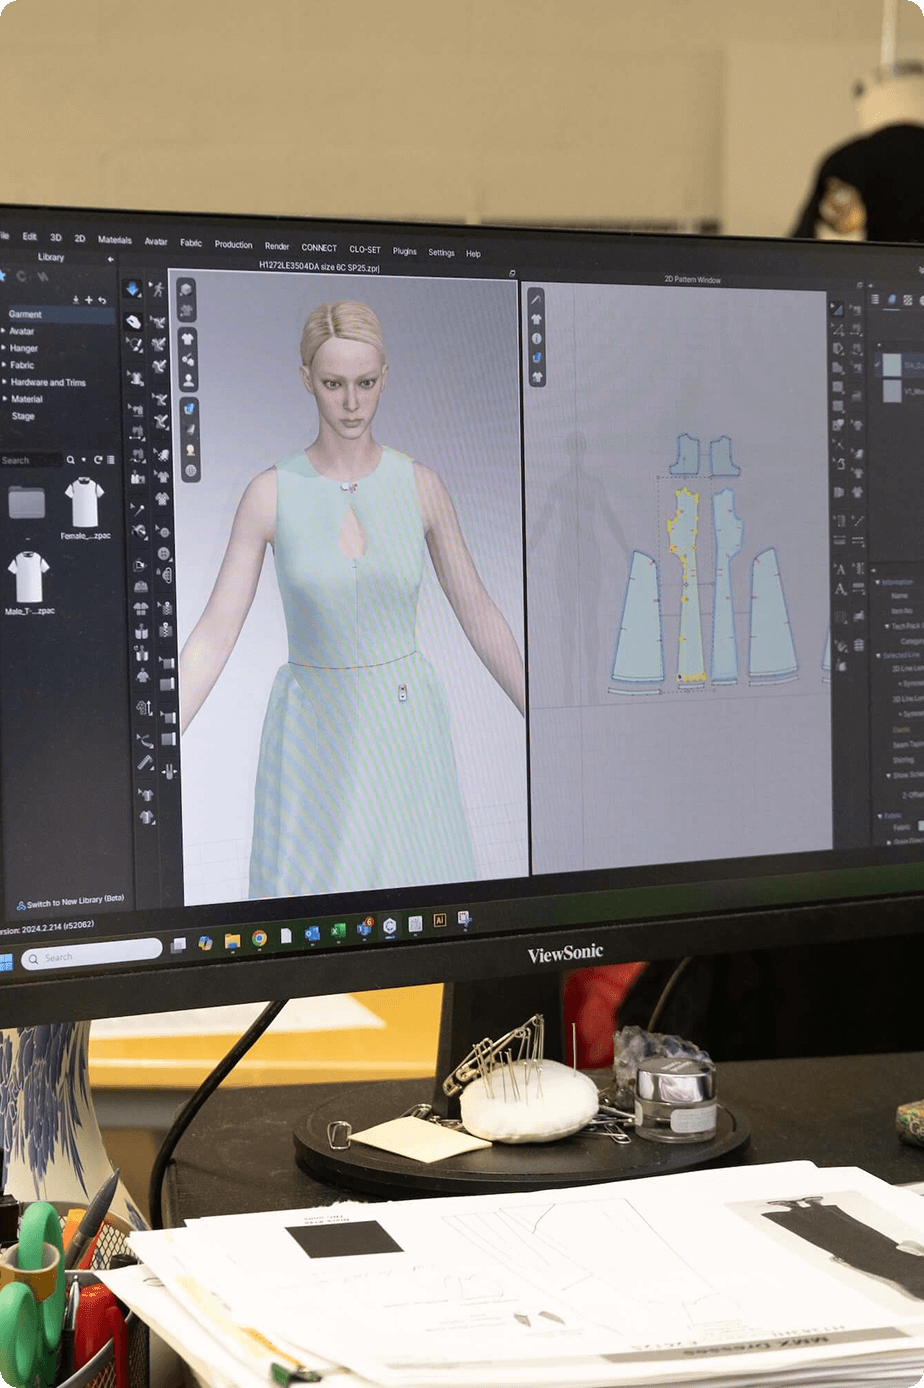The width and height of the screenshot is (924, 1388).
Task: Open the Edit menu
Action: click(x=30, y=237)
